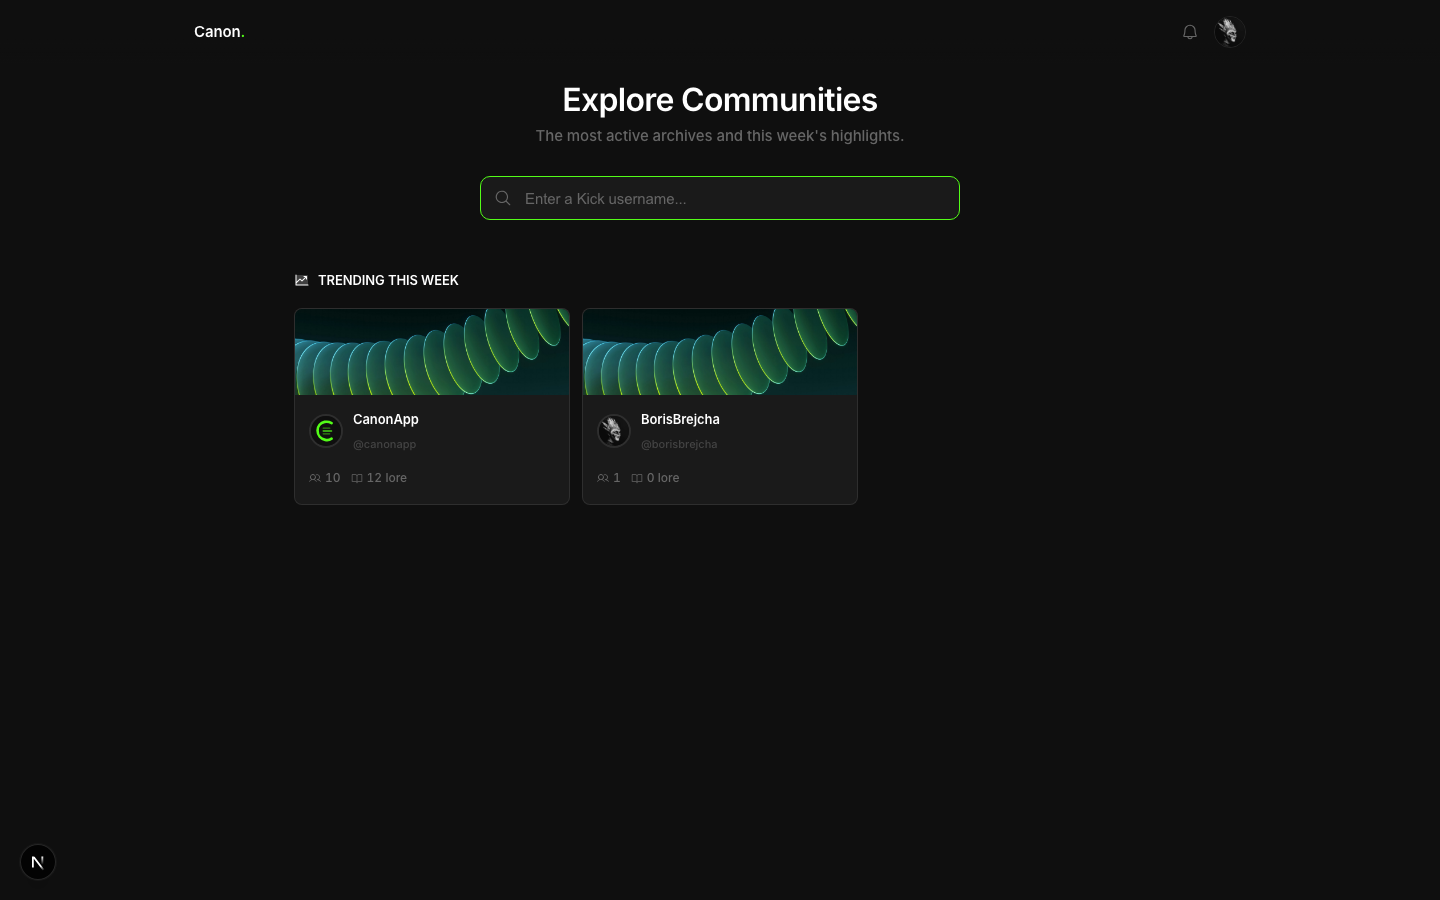The height and width of the screenshot is (900, 1440).
Task: Click the Trending This Week heading
Action: 388,280
